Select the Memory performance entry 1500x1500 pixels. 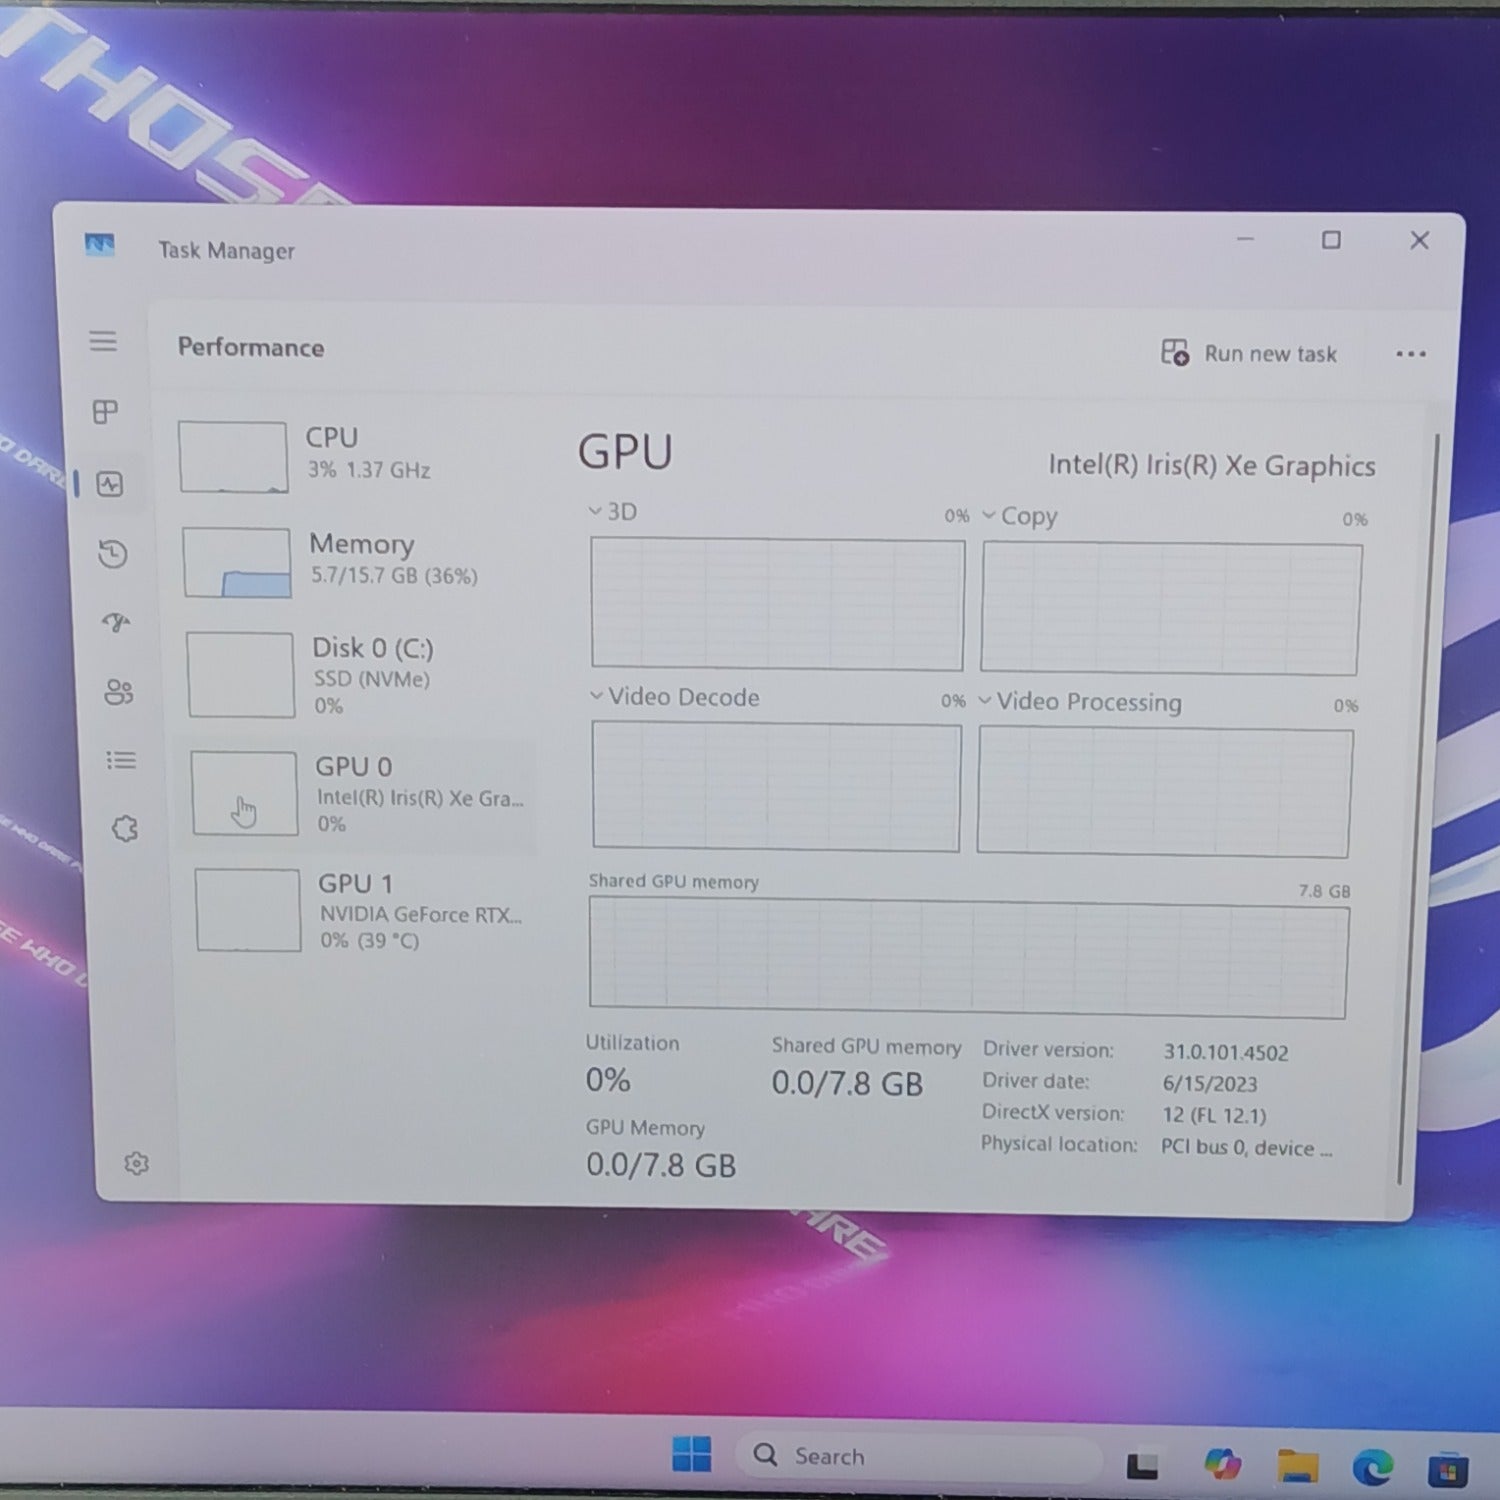pos(358,561)
